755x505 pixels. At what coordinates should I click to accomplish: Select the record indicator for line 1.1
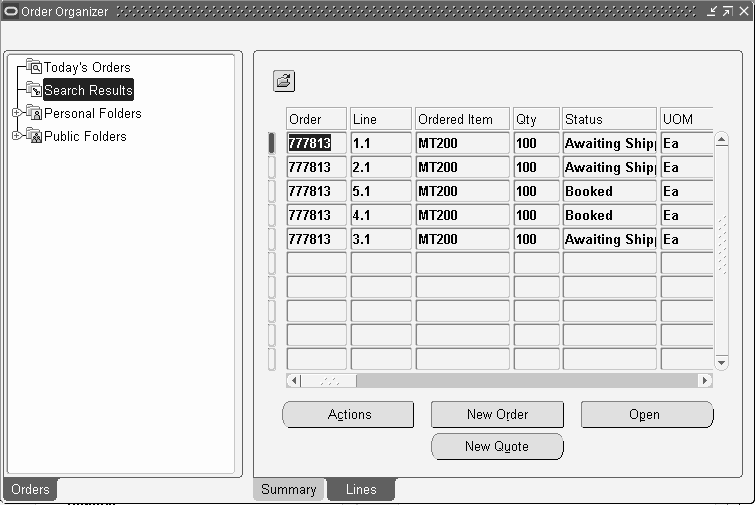pos(272,143)
